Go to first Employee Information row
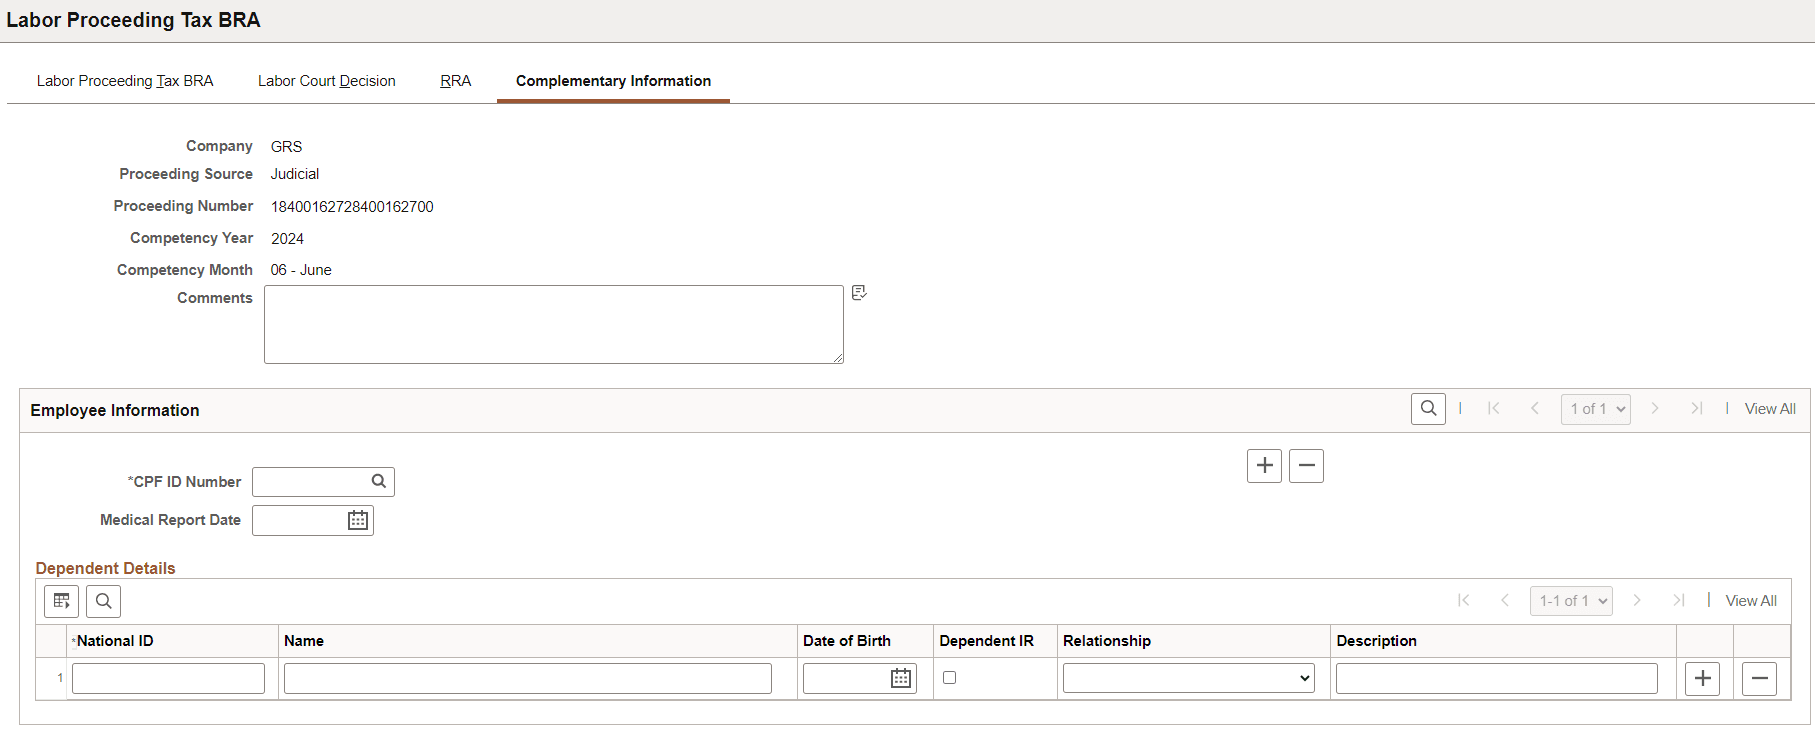Viewport: 1815px width, 731px height. click(x=1494, y=409)
